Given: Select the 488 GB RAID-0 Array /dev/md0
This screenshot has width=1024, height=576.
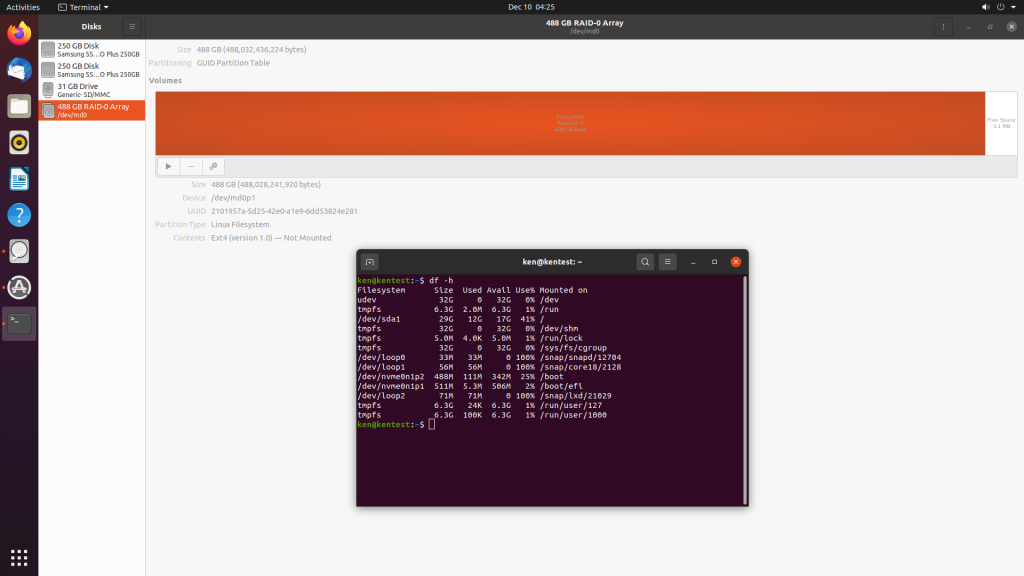Looking at the screenshot, I should [x=91, y=110].
